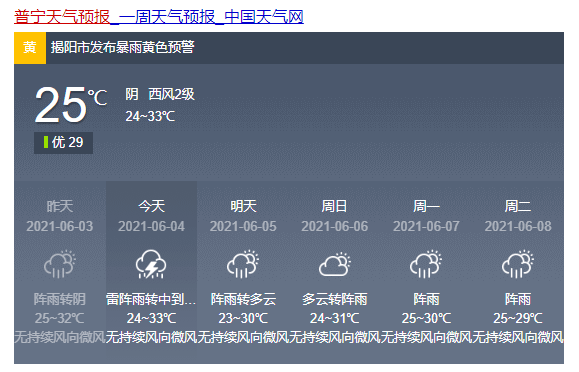Click today's range 24~33℃ in header
The width and height of the screenshot is (579, 372).
pyautogui.click(x=150, y=116)
